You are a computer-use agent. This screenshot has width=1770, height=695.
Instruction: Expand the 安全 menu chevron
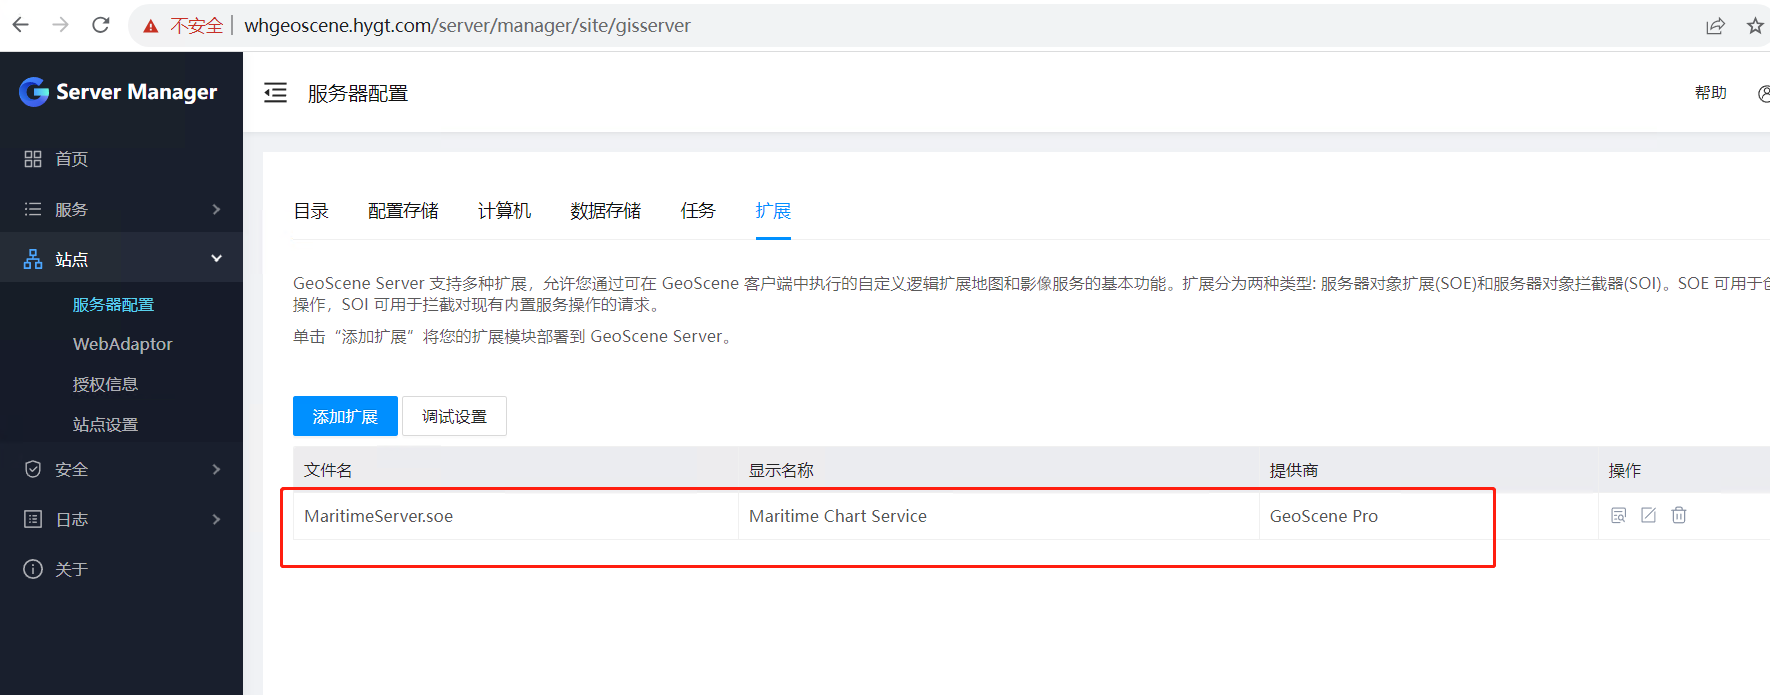(x=216, y=469)
